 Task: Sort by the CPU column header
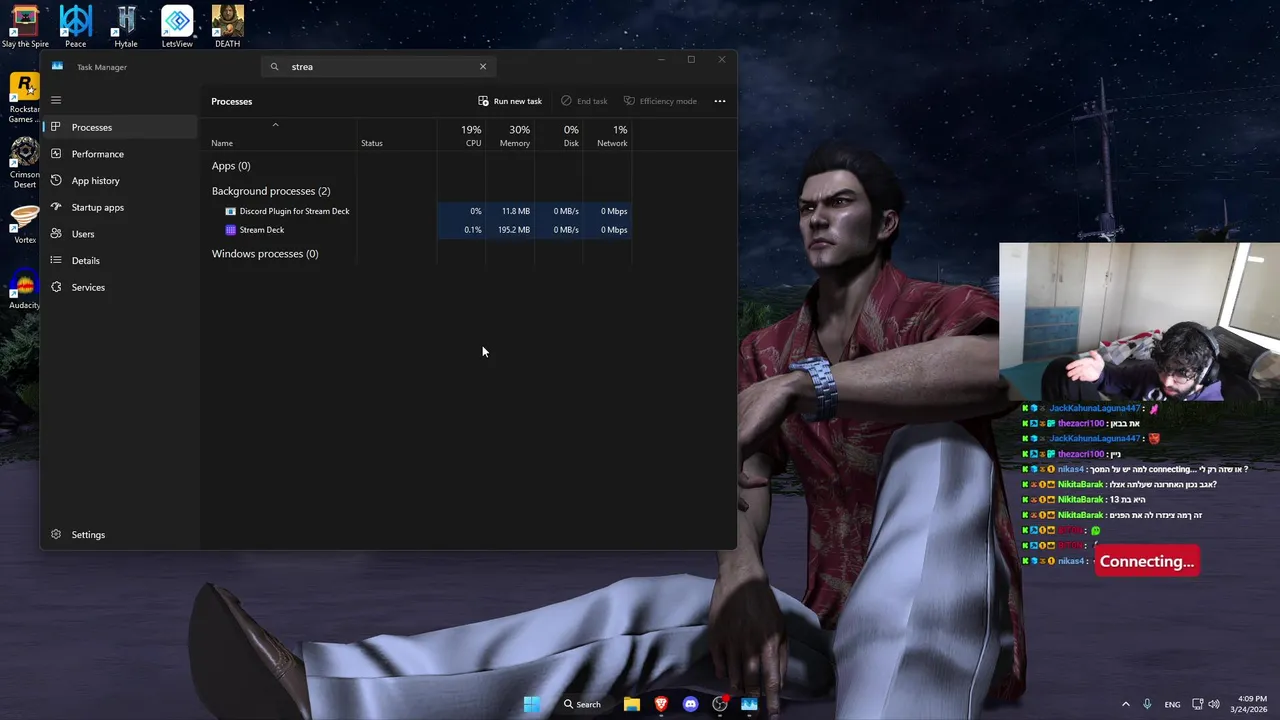click(x=461, y=136)
